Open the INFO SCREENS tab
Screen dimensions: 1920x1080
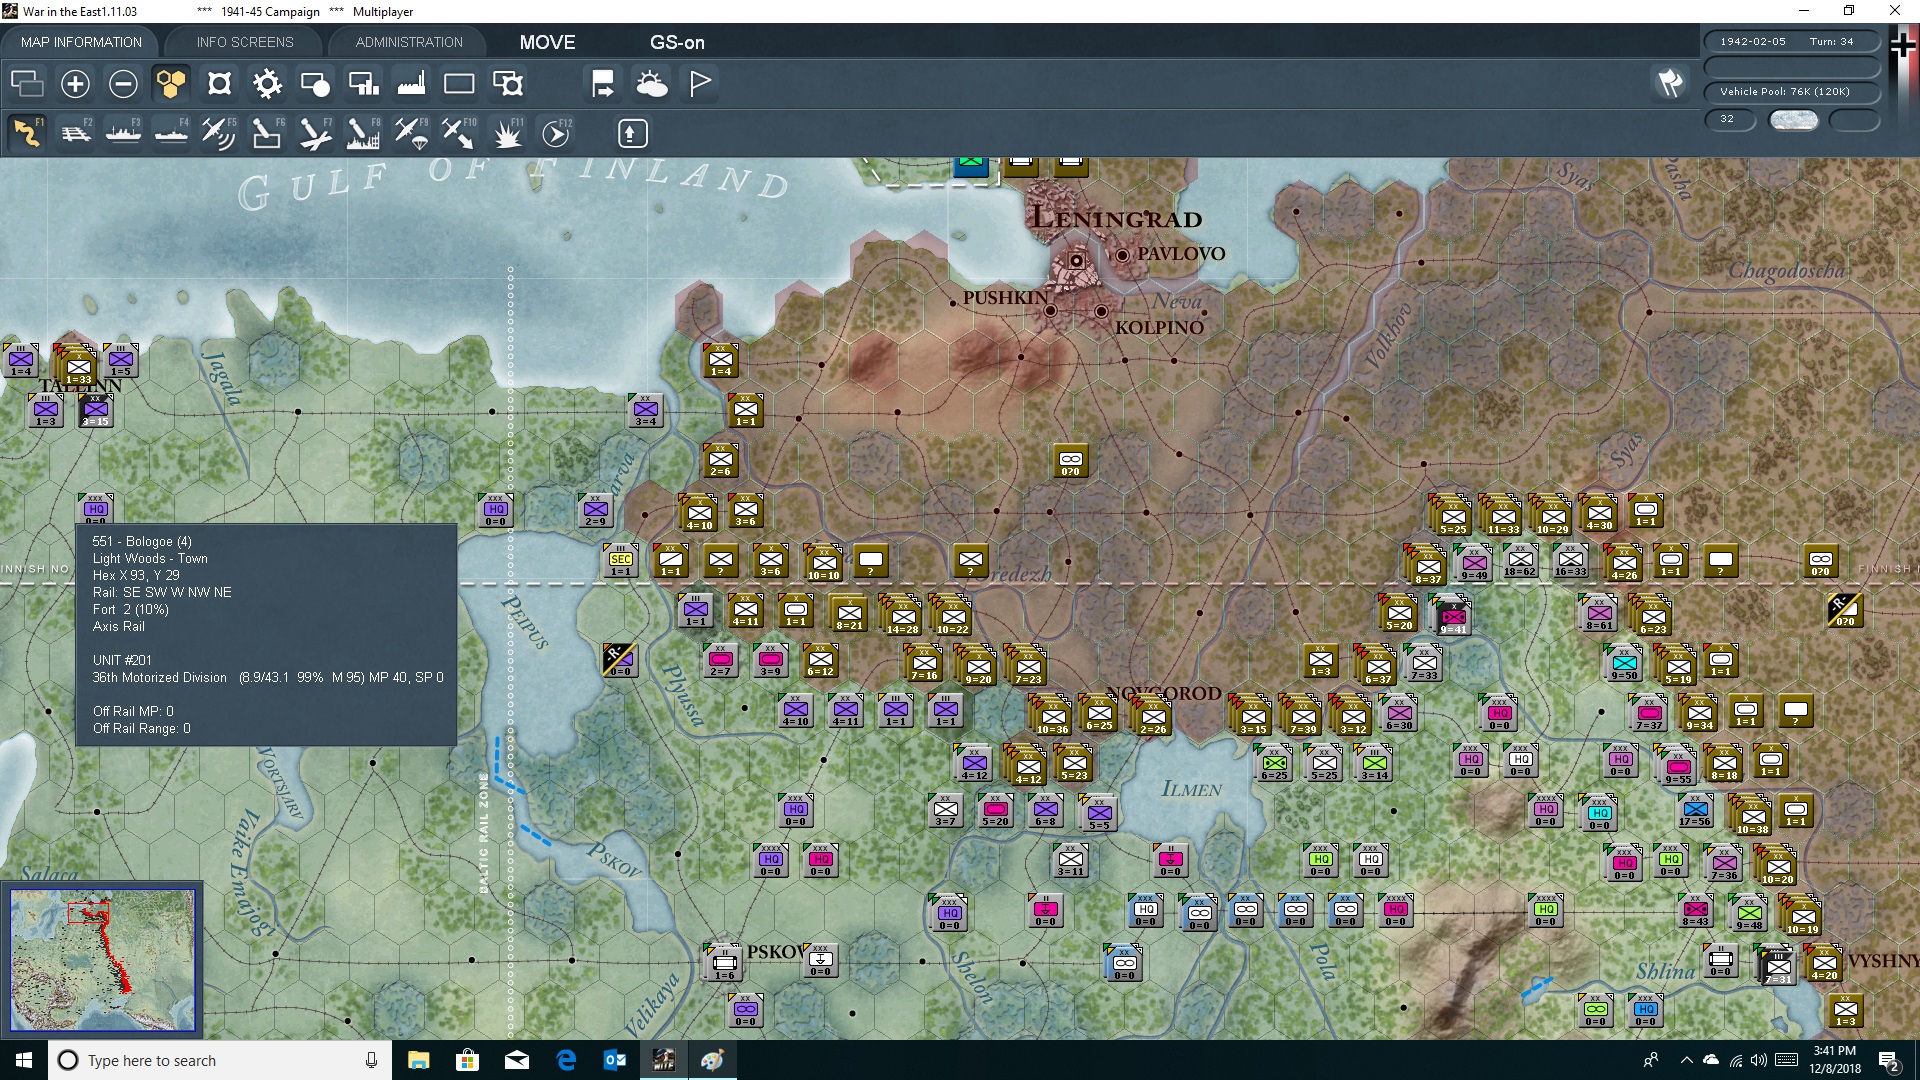tap(245, 42)
